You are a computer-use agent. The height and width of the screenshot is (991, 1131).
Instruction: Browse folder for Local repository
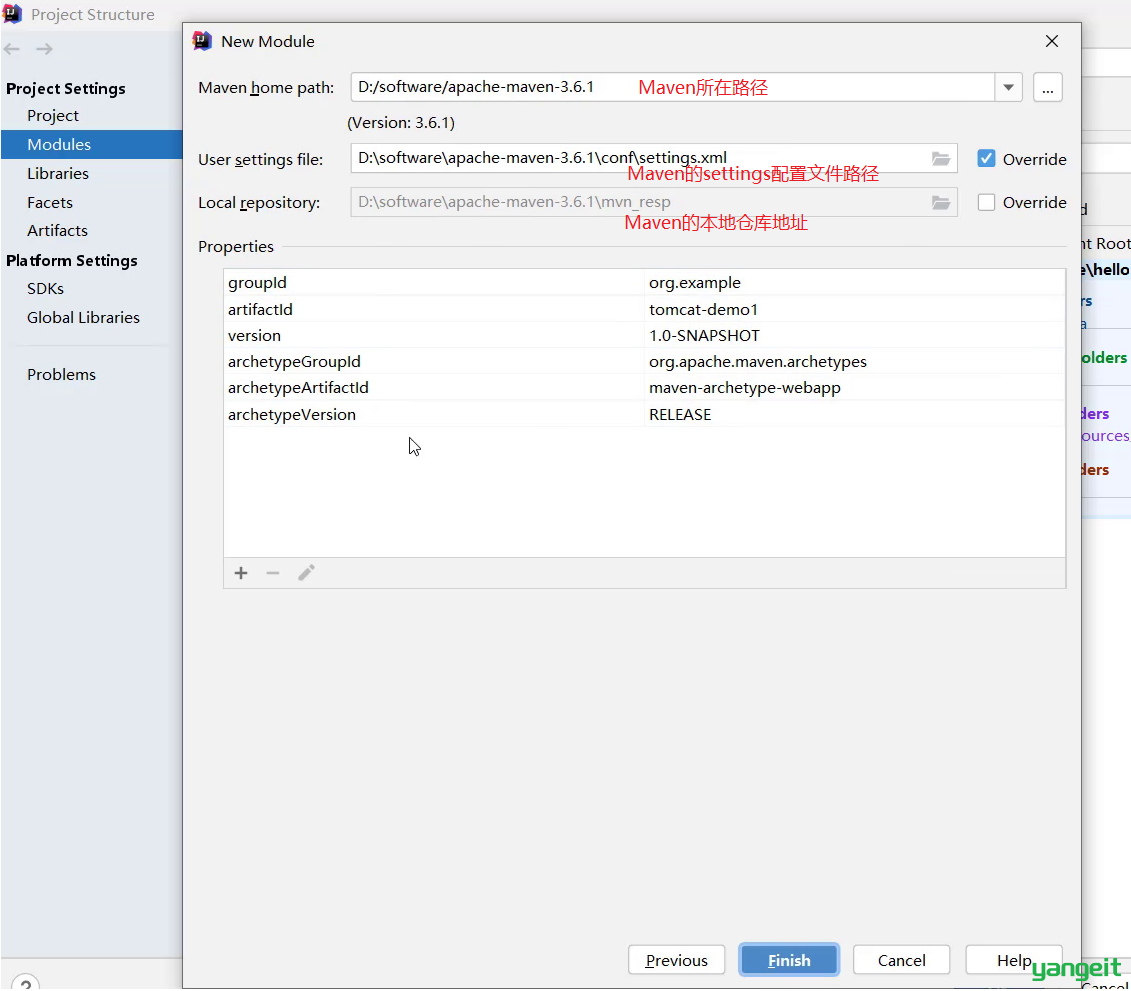(x=941, y=203)
